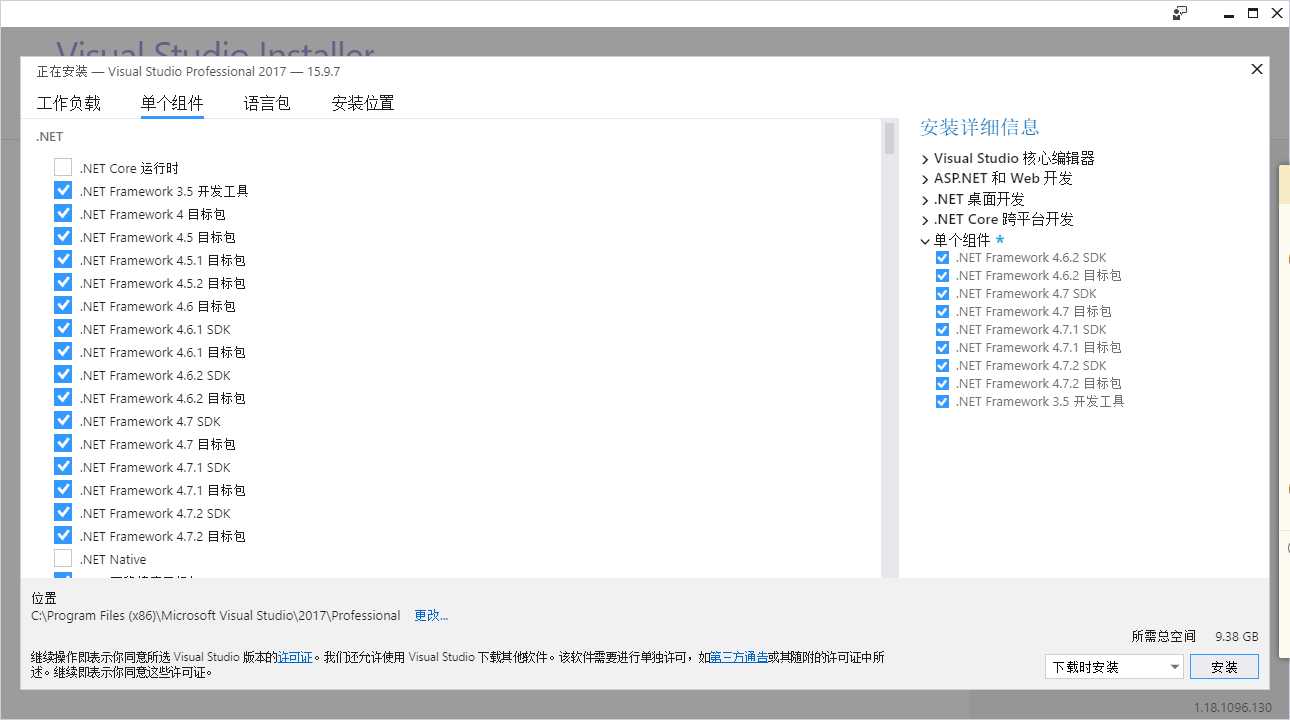Uncheck .NET Framework 4.7 SDK in details panel
This screenshot has width=1290, height=720.
[x=942, y=293]
